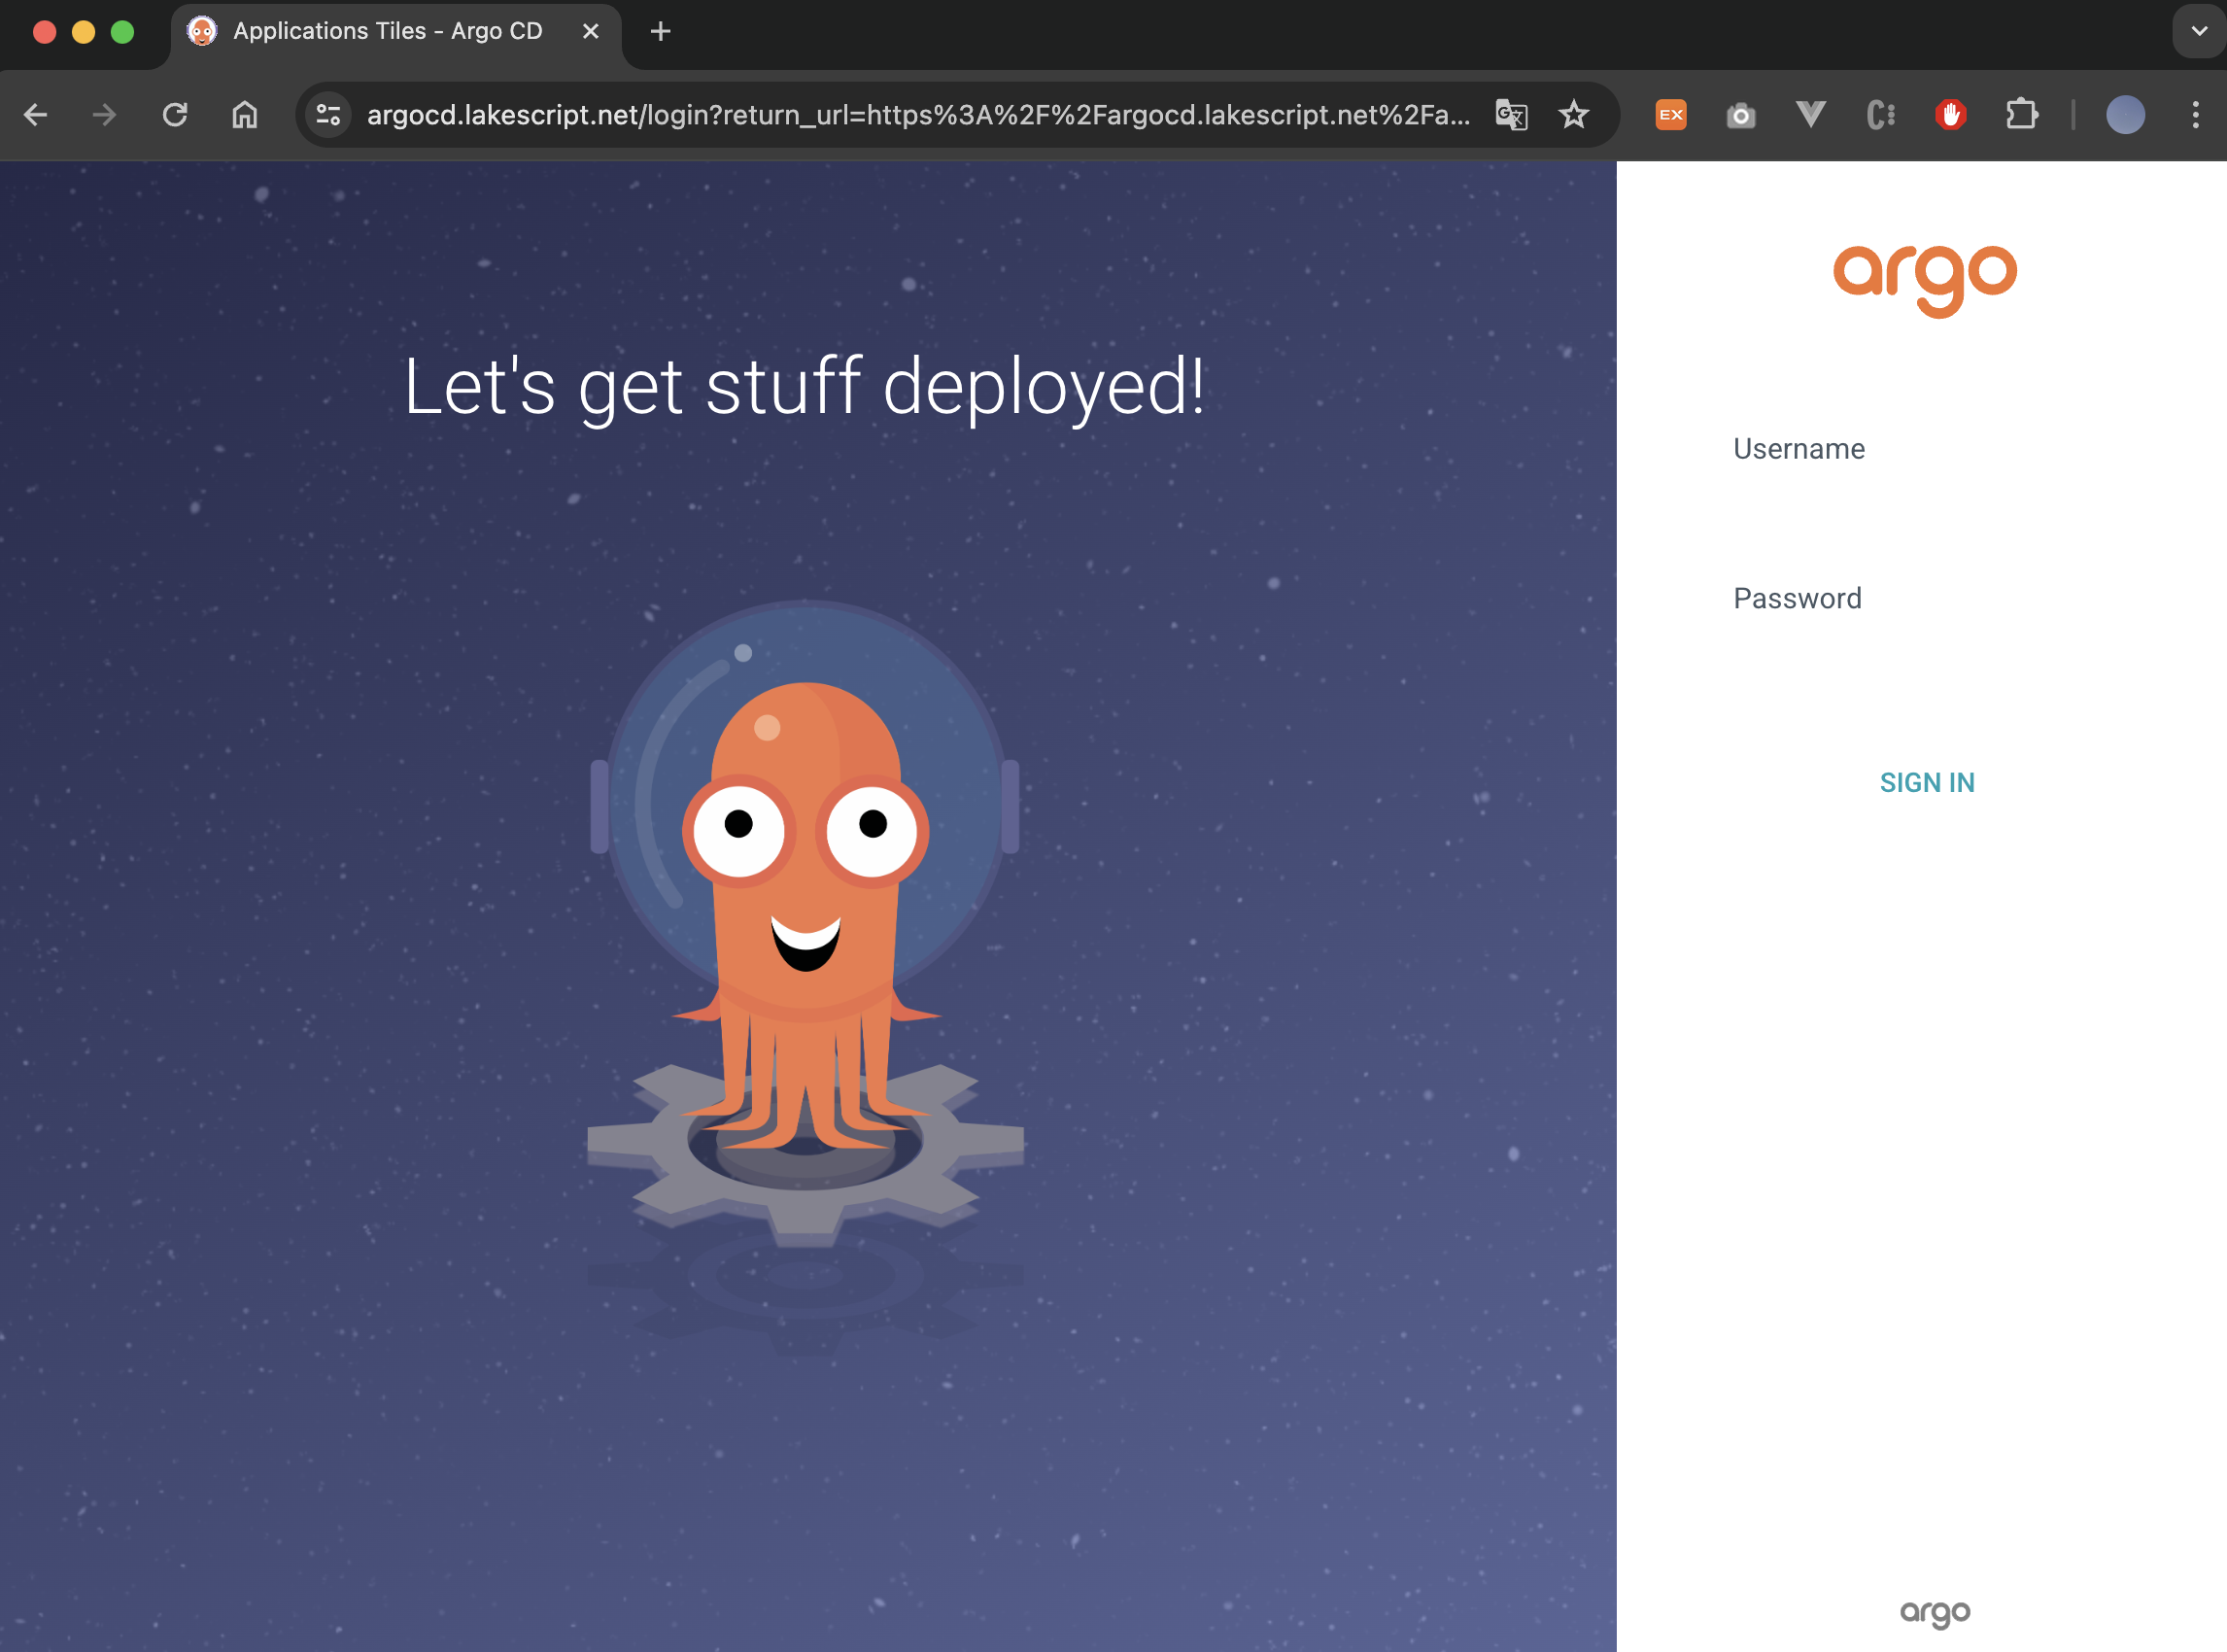This screenshot has height=1652, width=2227.
Task: Open a new browser tab
Action: 660,31
